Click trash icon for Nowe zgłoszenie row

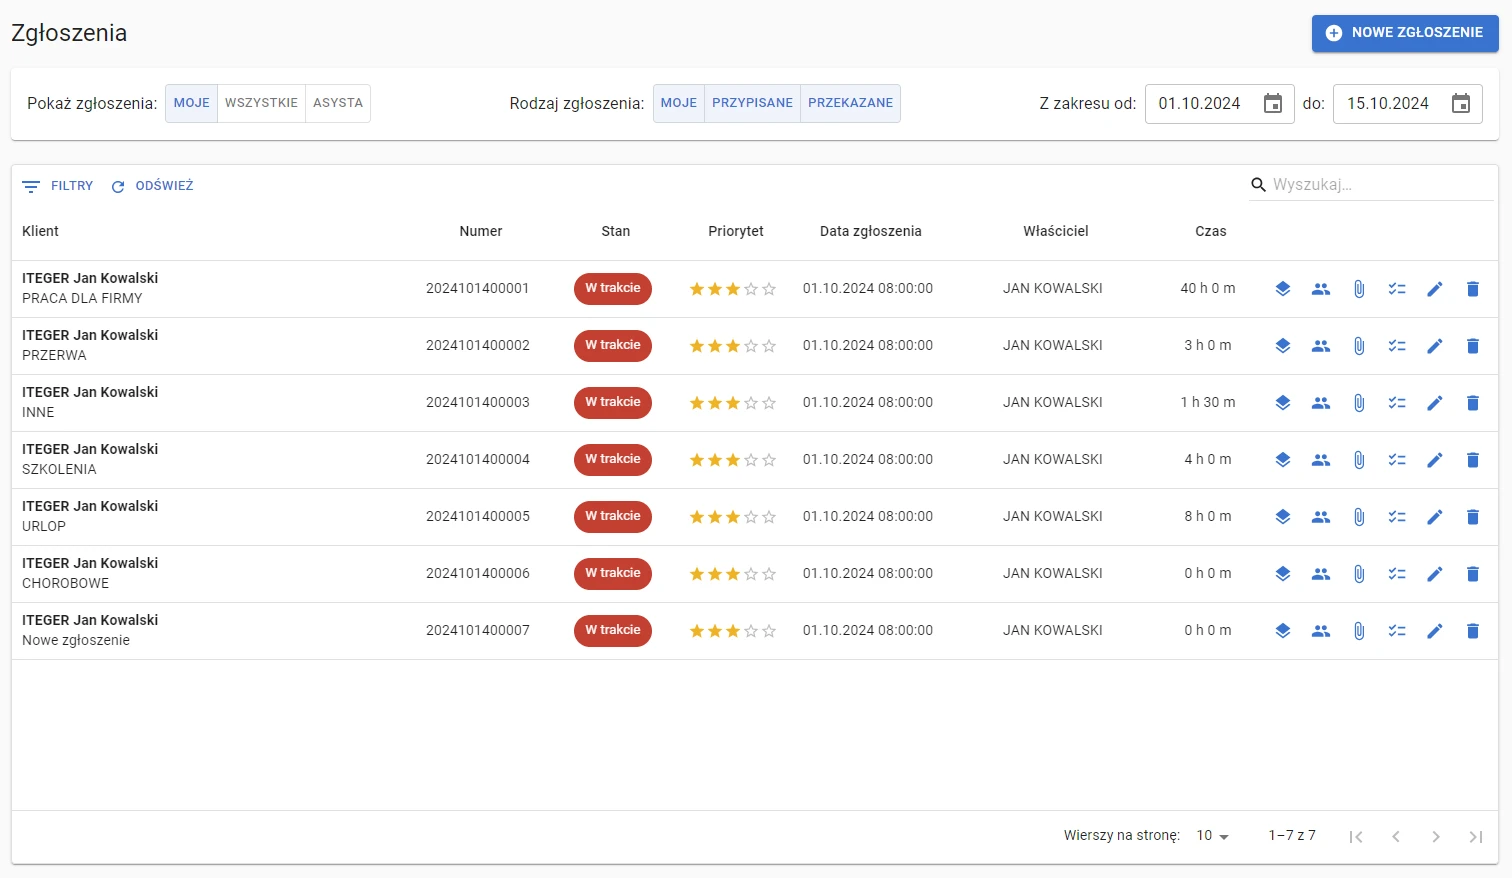click(x=1473, y=631)
